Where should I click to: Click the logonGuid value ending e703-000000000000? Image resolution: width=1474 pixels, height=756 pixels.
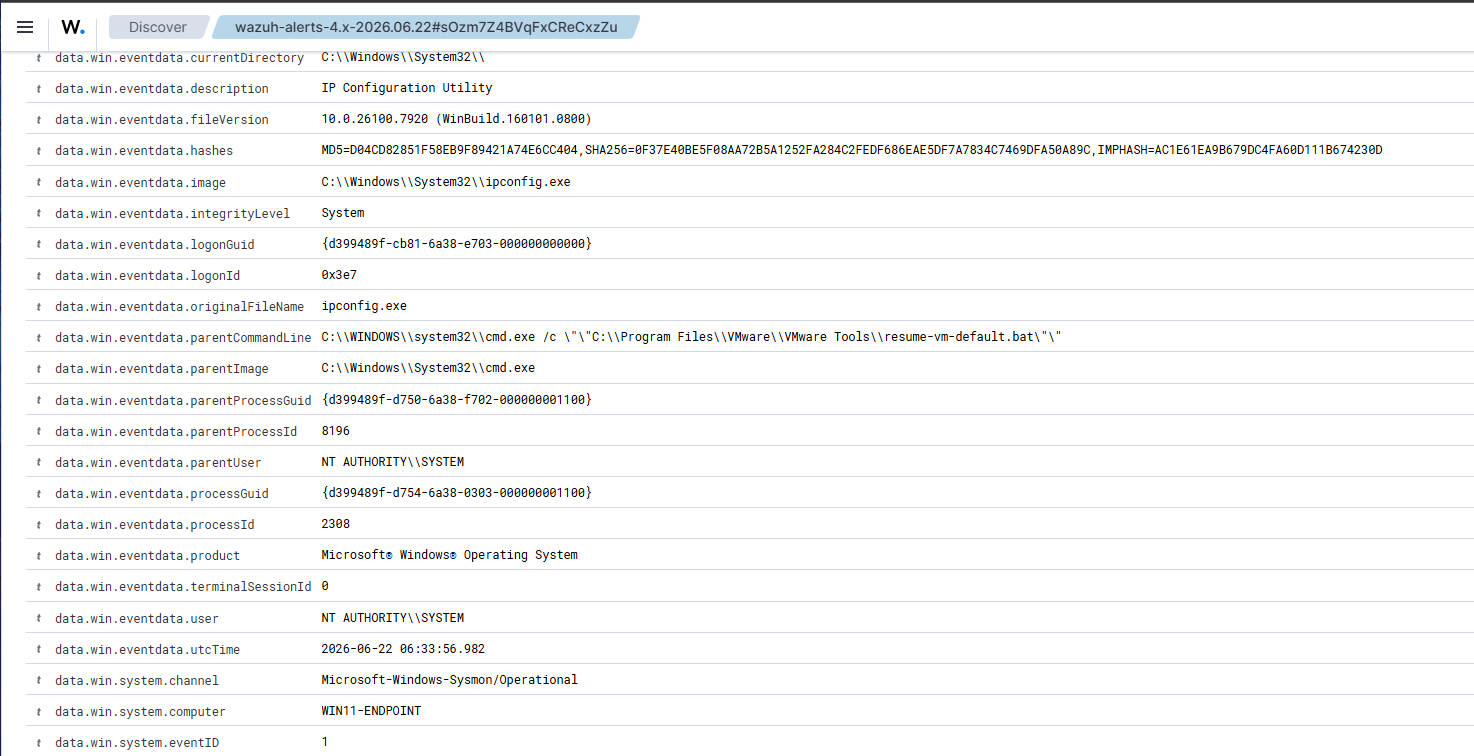click(457, 244)
